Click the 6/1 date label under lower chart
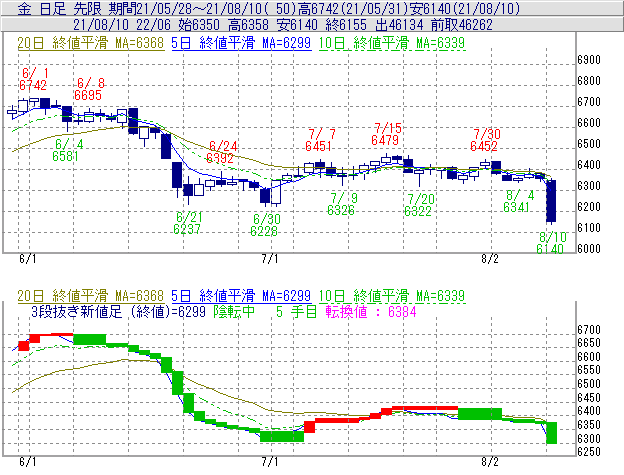This screenshot has height=475, width=624. [x=27, y=462]
